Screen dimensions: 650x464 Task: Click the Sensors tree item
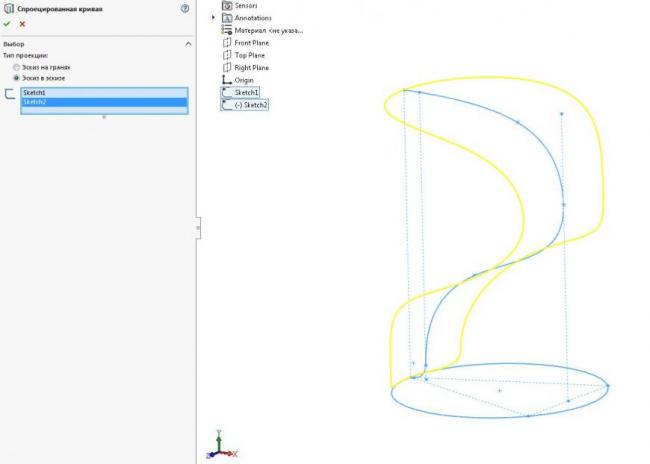pos(246,6)
